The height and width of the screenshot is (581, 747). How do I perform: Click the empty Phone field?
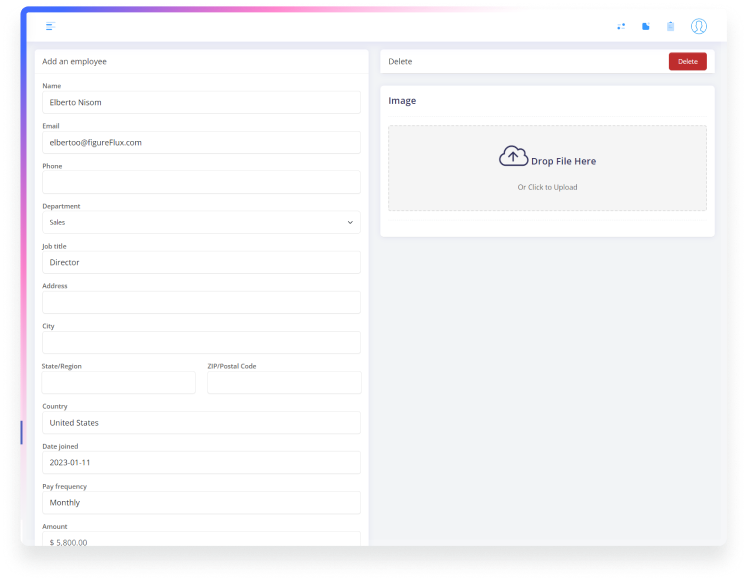click(x=201, y=182)
